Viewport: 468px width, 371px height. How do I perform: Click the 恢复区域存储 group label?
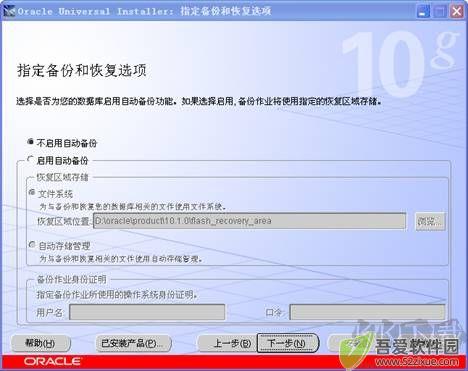pyautogui.click(x=62, y=177)
